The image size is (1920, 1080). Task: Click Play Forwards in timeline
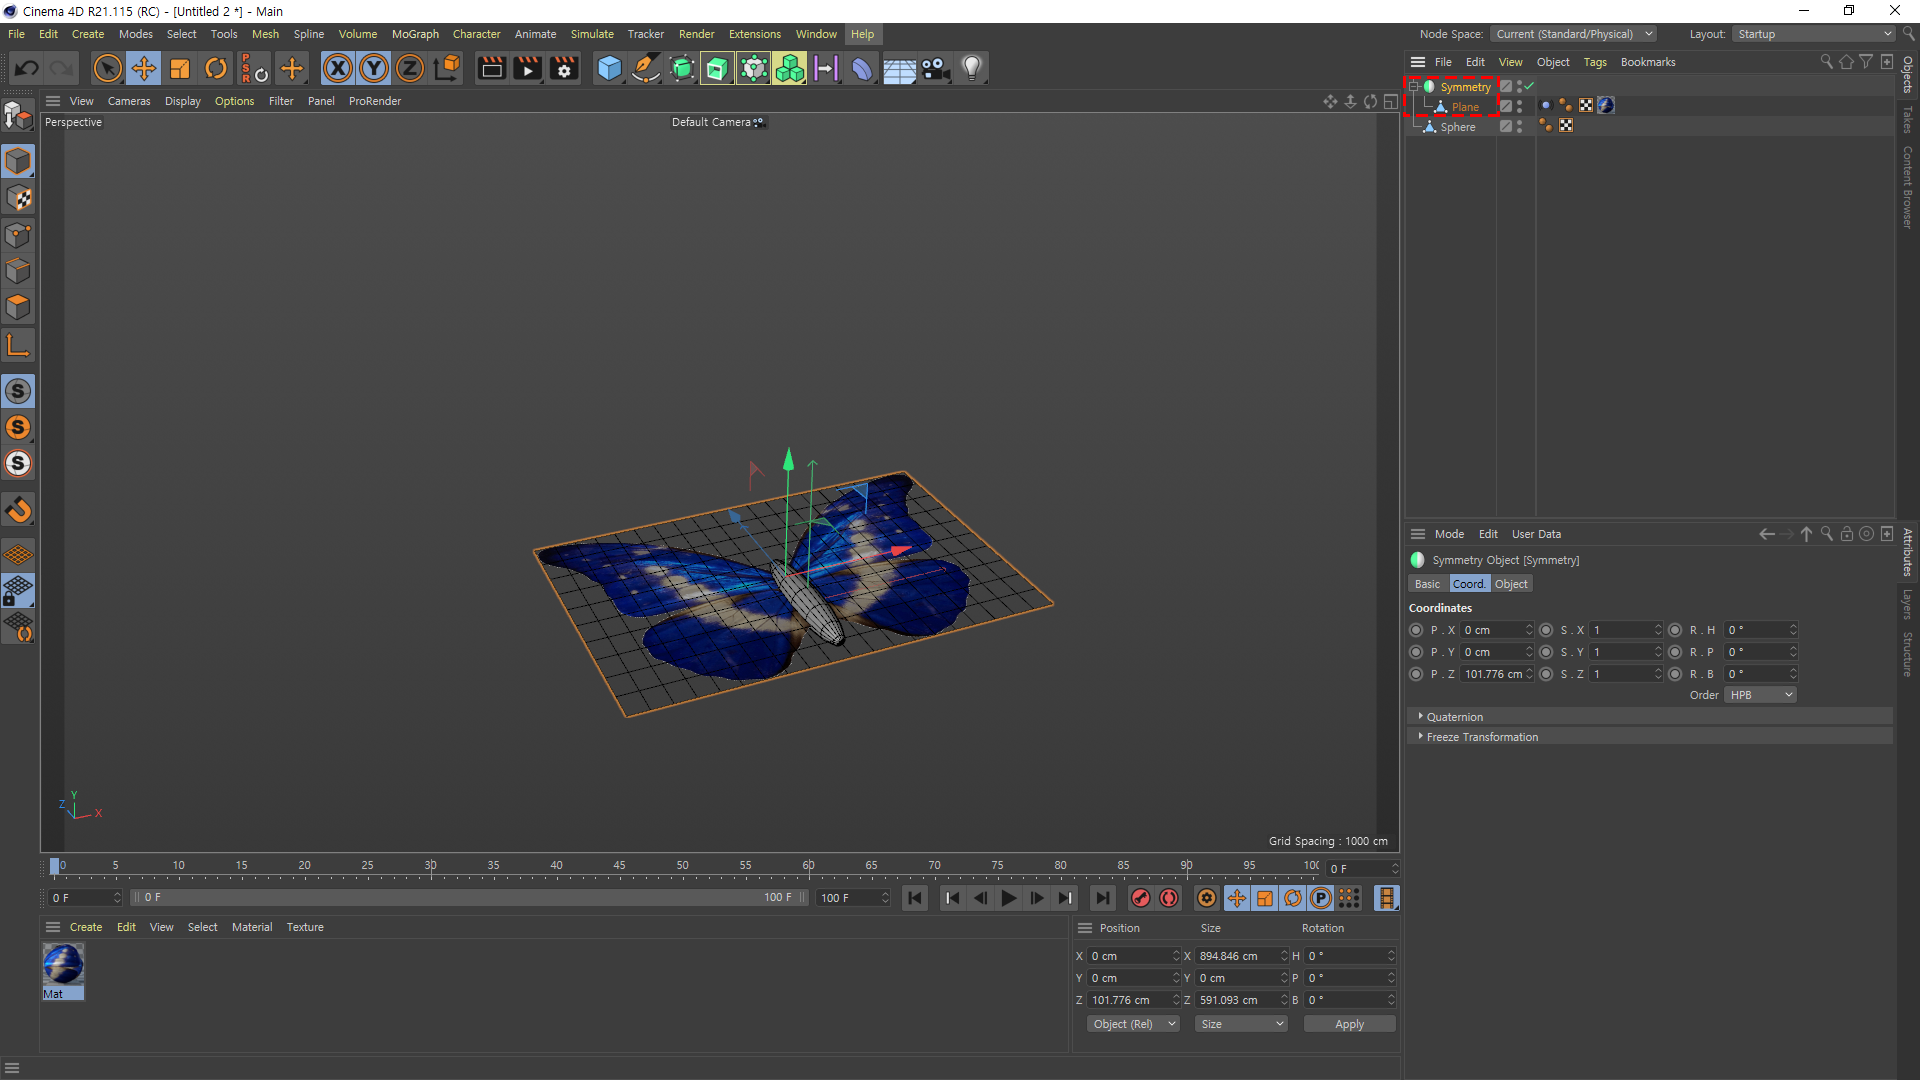coord(1008,899)
